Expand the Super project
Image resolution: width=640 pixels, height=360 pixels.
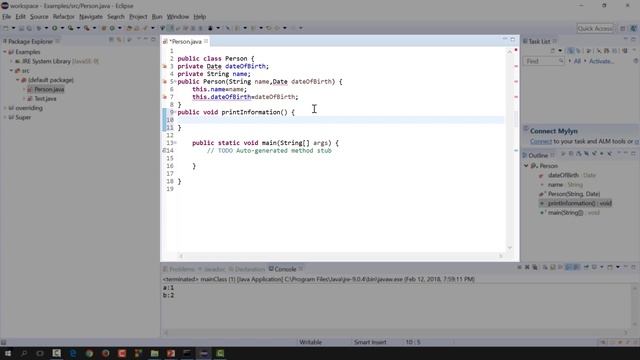(5, 118)
